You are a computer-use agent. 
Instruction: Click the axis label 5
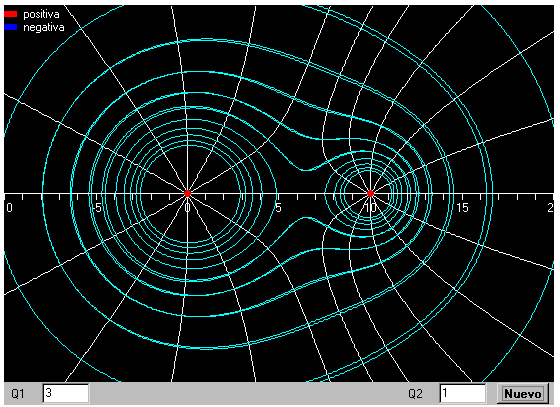[x=278, y=208]
